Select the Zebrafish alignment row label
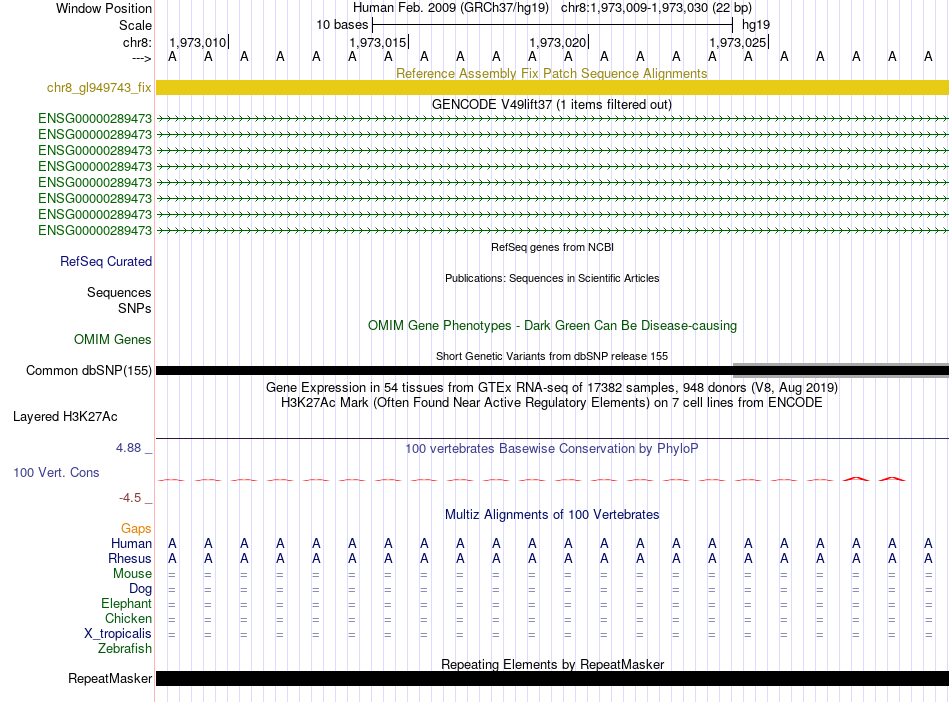This screenshot has height=702, width=950. click(x=125, y=649)
